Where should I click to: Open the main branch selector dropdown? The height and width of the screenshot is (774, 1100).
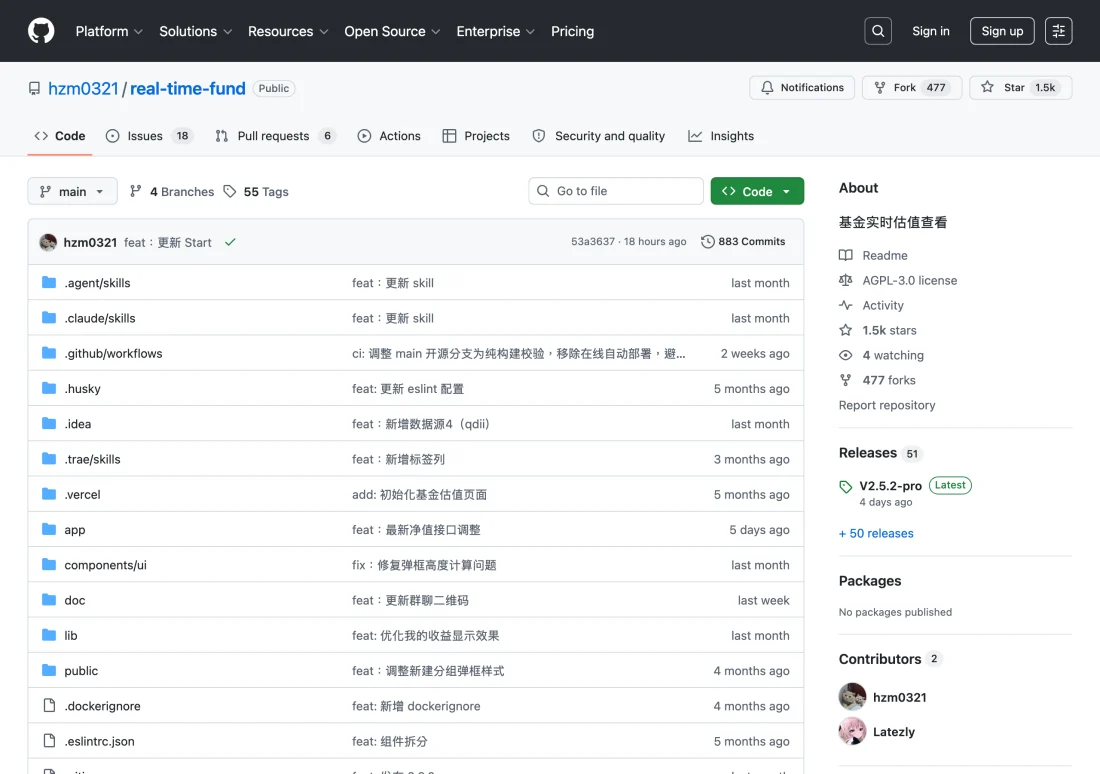pyautogui.click(x=72, y=191)
